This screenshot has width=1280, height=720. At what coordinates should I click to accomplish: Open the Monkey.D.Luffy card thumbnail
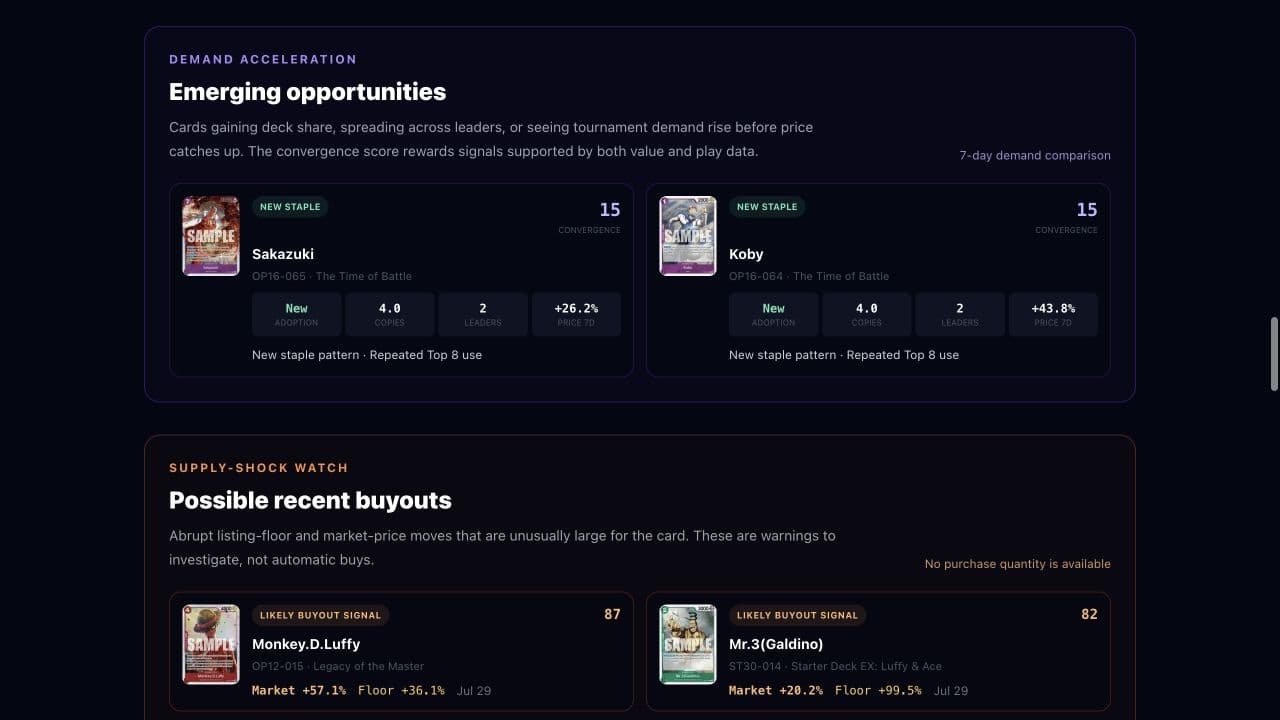(x=211, y=644)
